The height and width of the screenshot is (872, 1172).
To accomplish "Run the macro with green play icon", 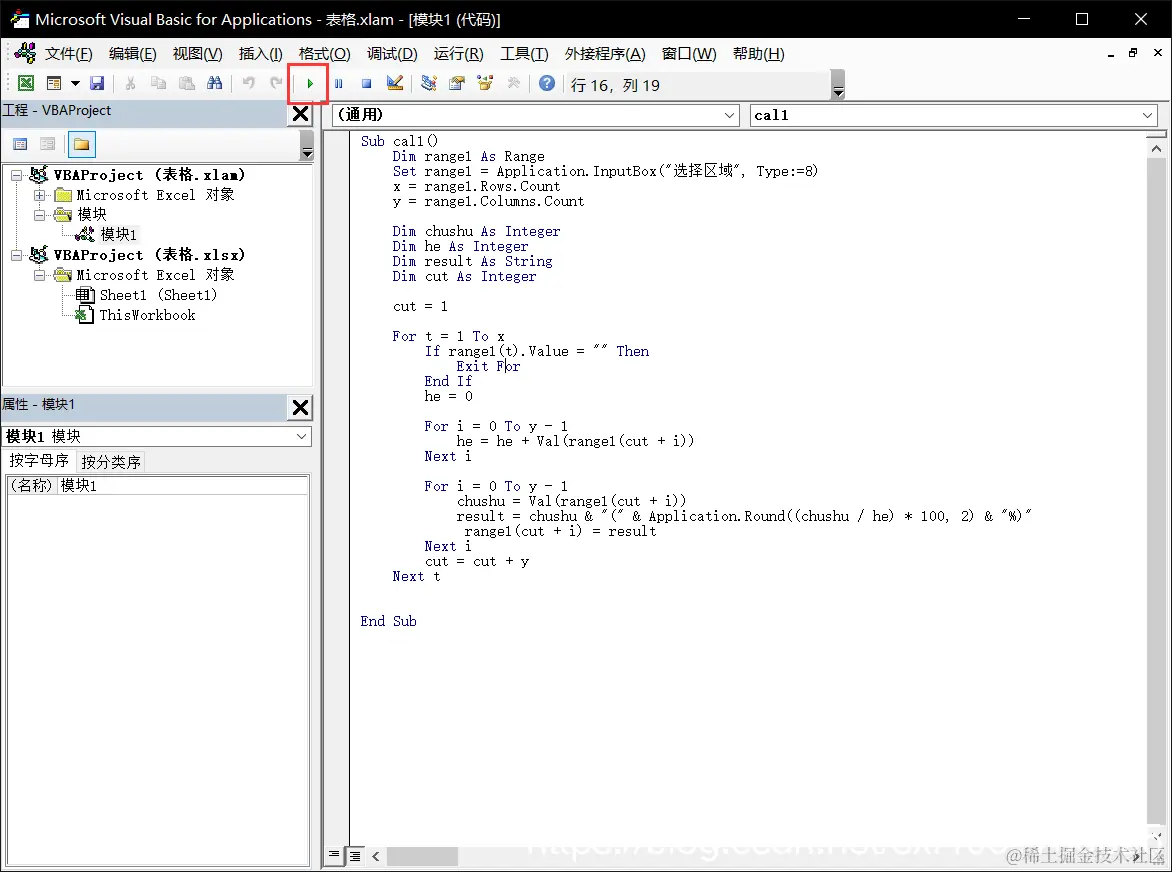I will click(309, 84).
